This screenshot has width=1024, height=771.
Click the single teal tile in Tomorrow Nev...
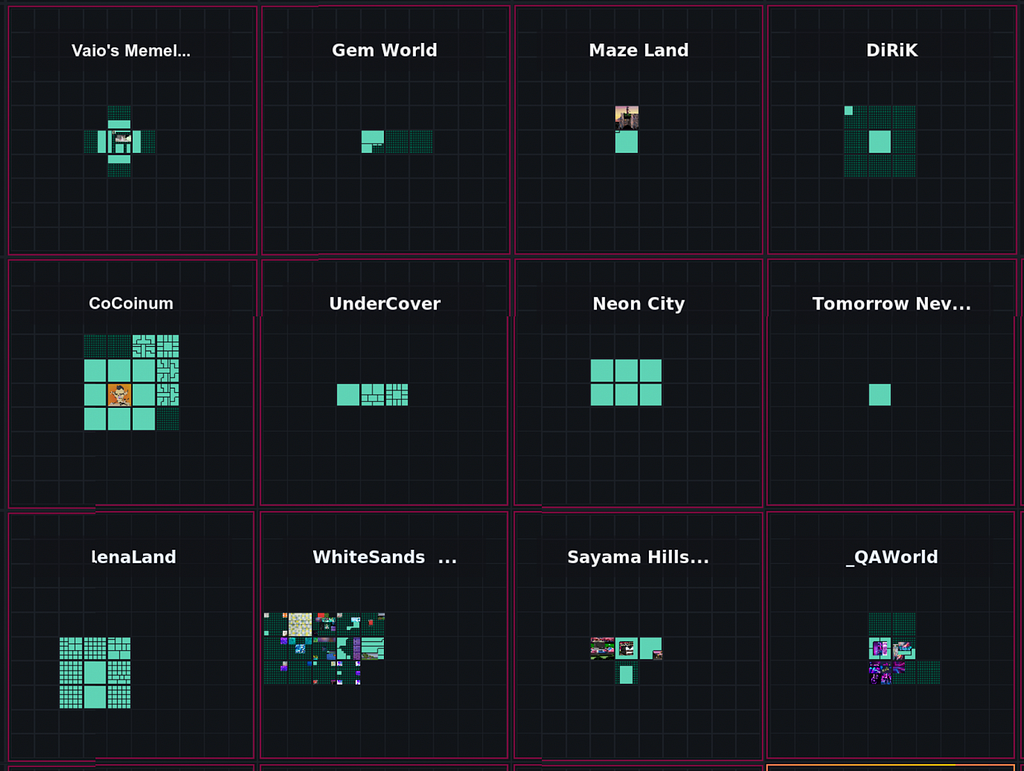(x=880, y=395)
